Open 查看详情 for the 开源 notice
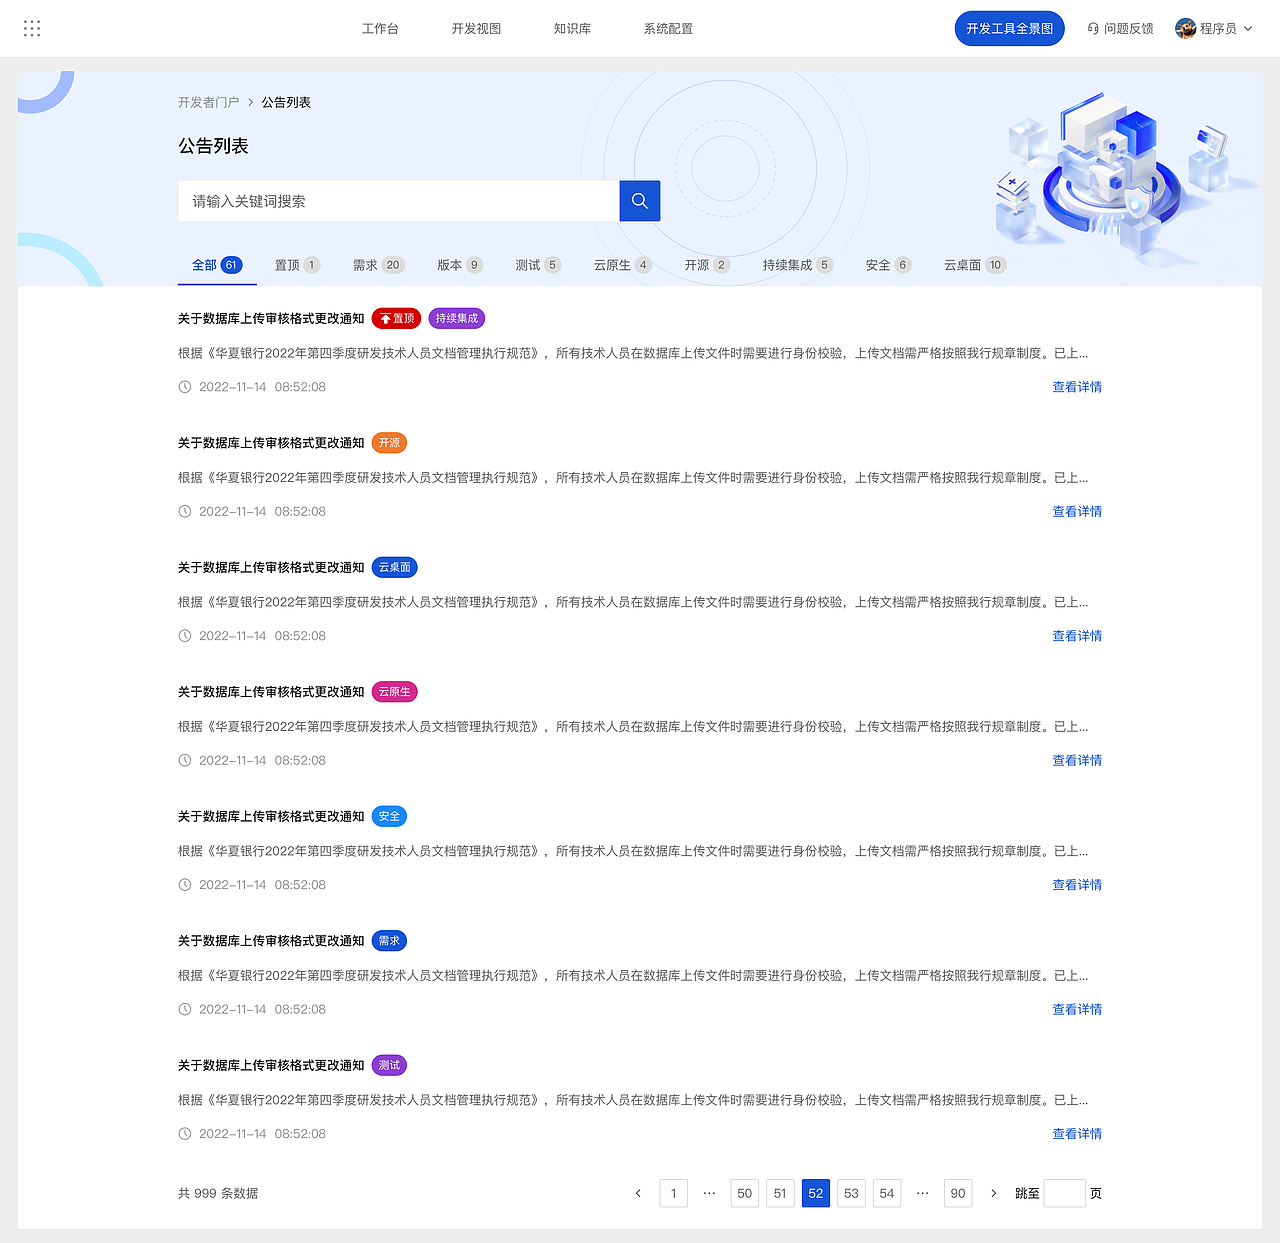Screen dimensions: 1280x1243 [1077, 512]
